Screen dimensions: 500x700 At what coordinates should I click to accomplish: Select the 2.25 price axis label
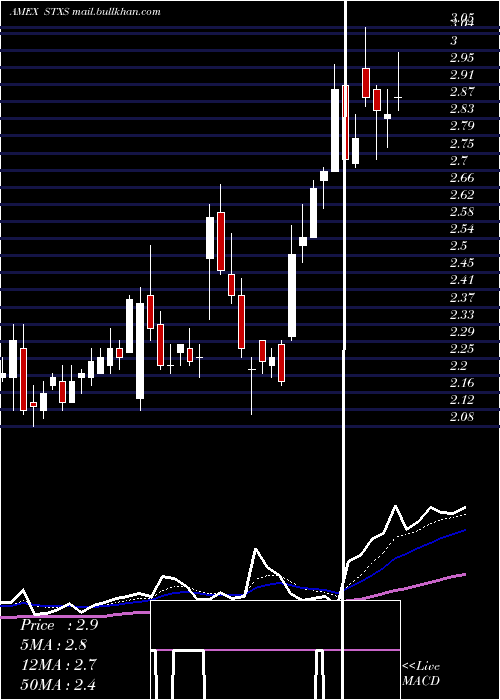[x=462, y=349]
